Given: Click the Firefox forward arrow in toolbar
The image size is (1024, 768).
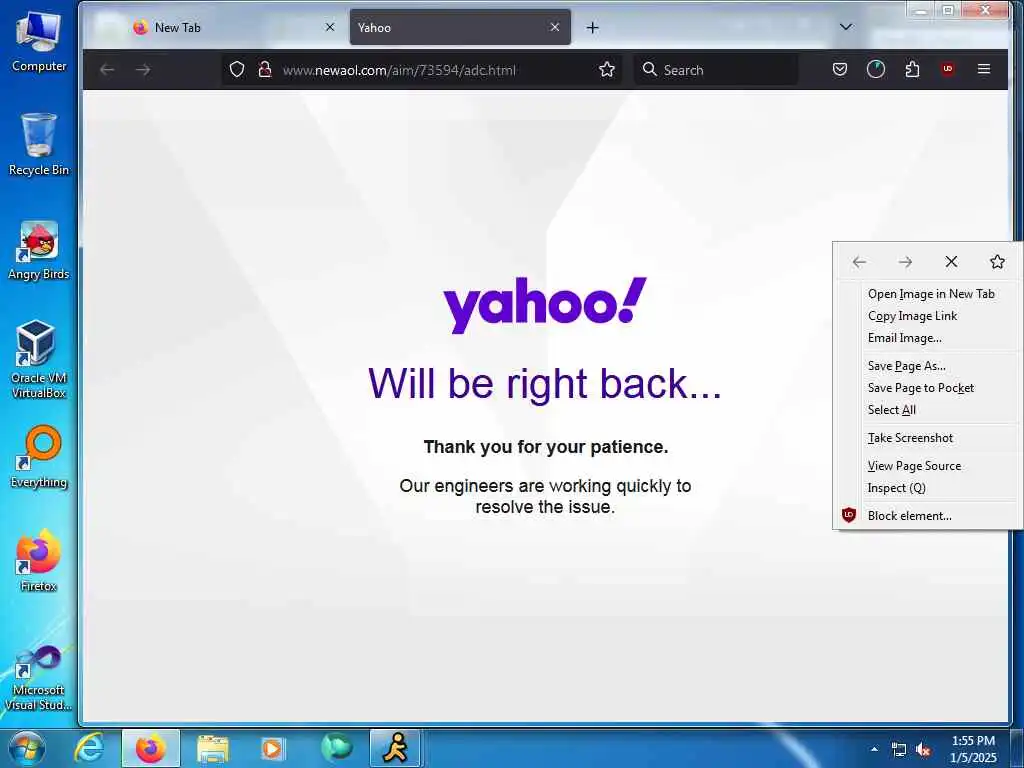Looking at the screenshot, I should tap(143, 69).
